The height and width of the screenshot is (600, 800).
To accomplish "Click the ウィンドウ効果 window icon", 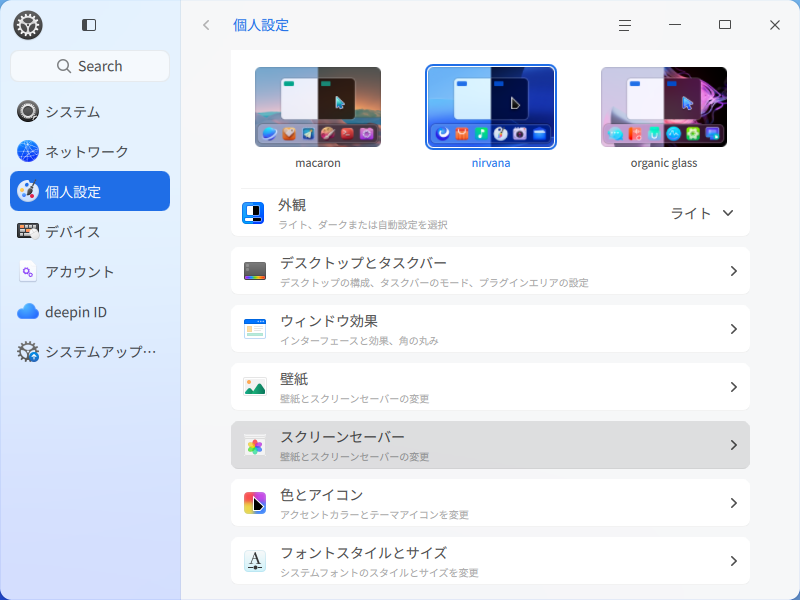I will tap(255, 329).
